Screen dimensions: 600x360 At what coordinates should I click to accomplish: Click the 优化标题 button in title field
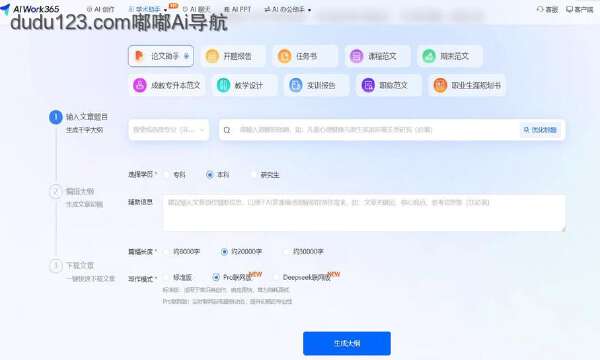pyautogui.click(x=540, y=130)
